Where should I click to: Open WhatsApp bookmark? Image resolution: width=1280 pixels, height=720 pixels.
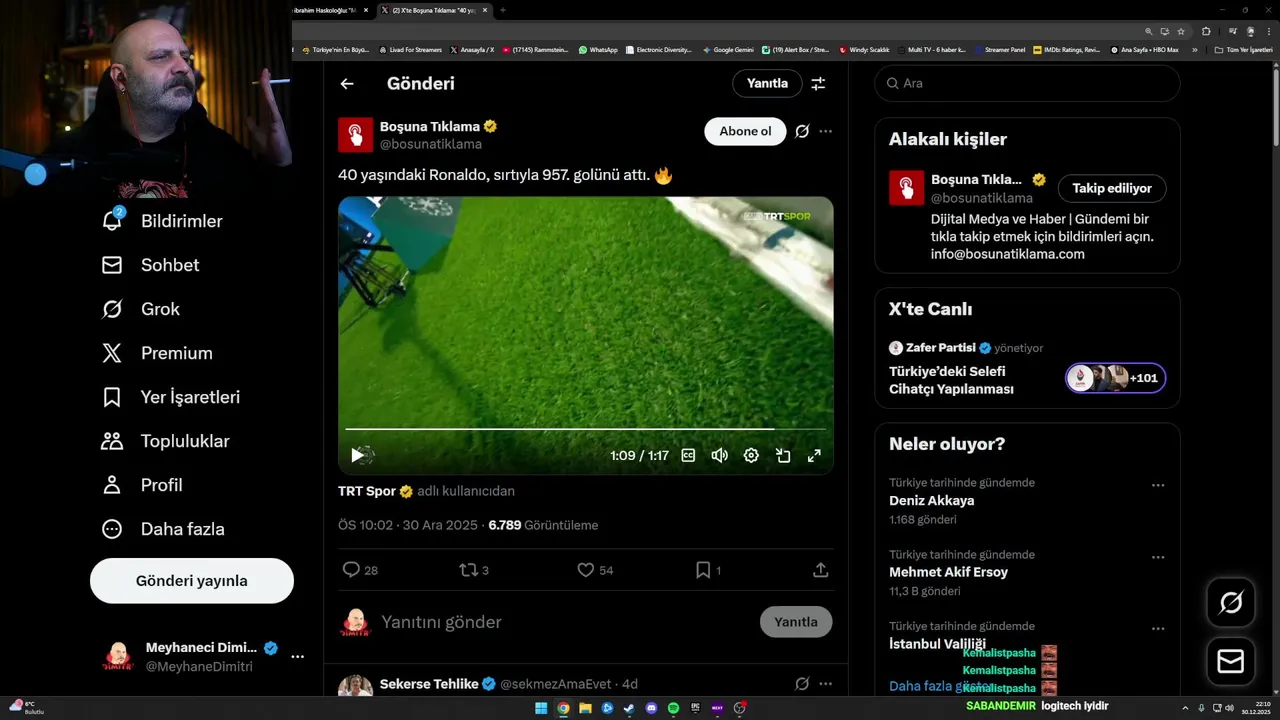tap(598, 49)
